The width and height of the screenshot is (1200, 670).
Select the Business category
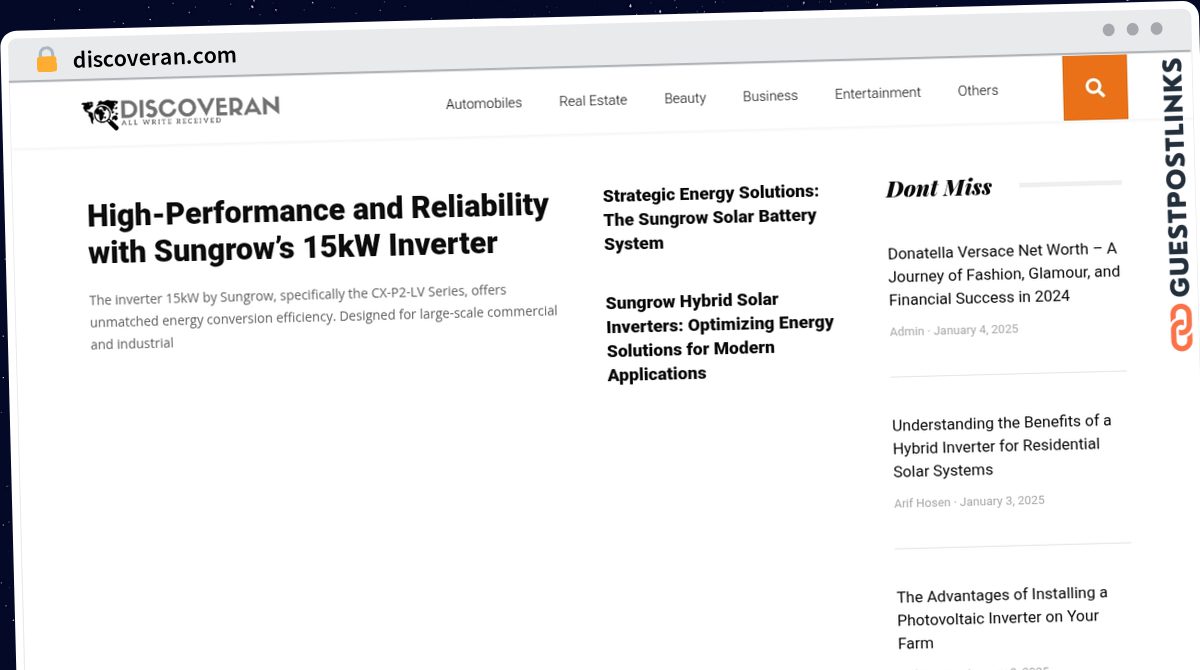pyautogui.click(x=770, y=96)
